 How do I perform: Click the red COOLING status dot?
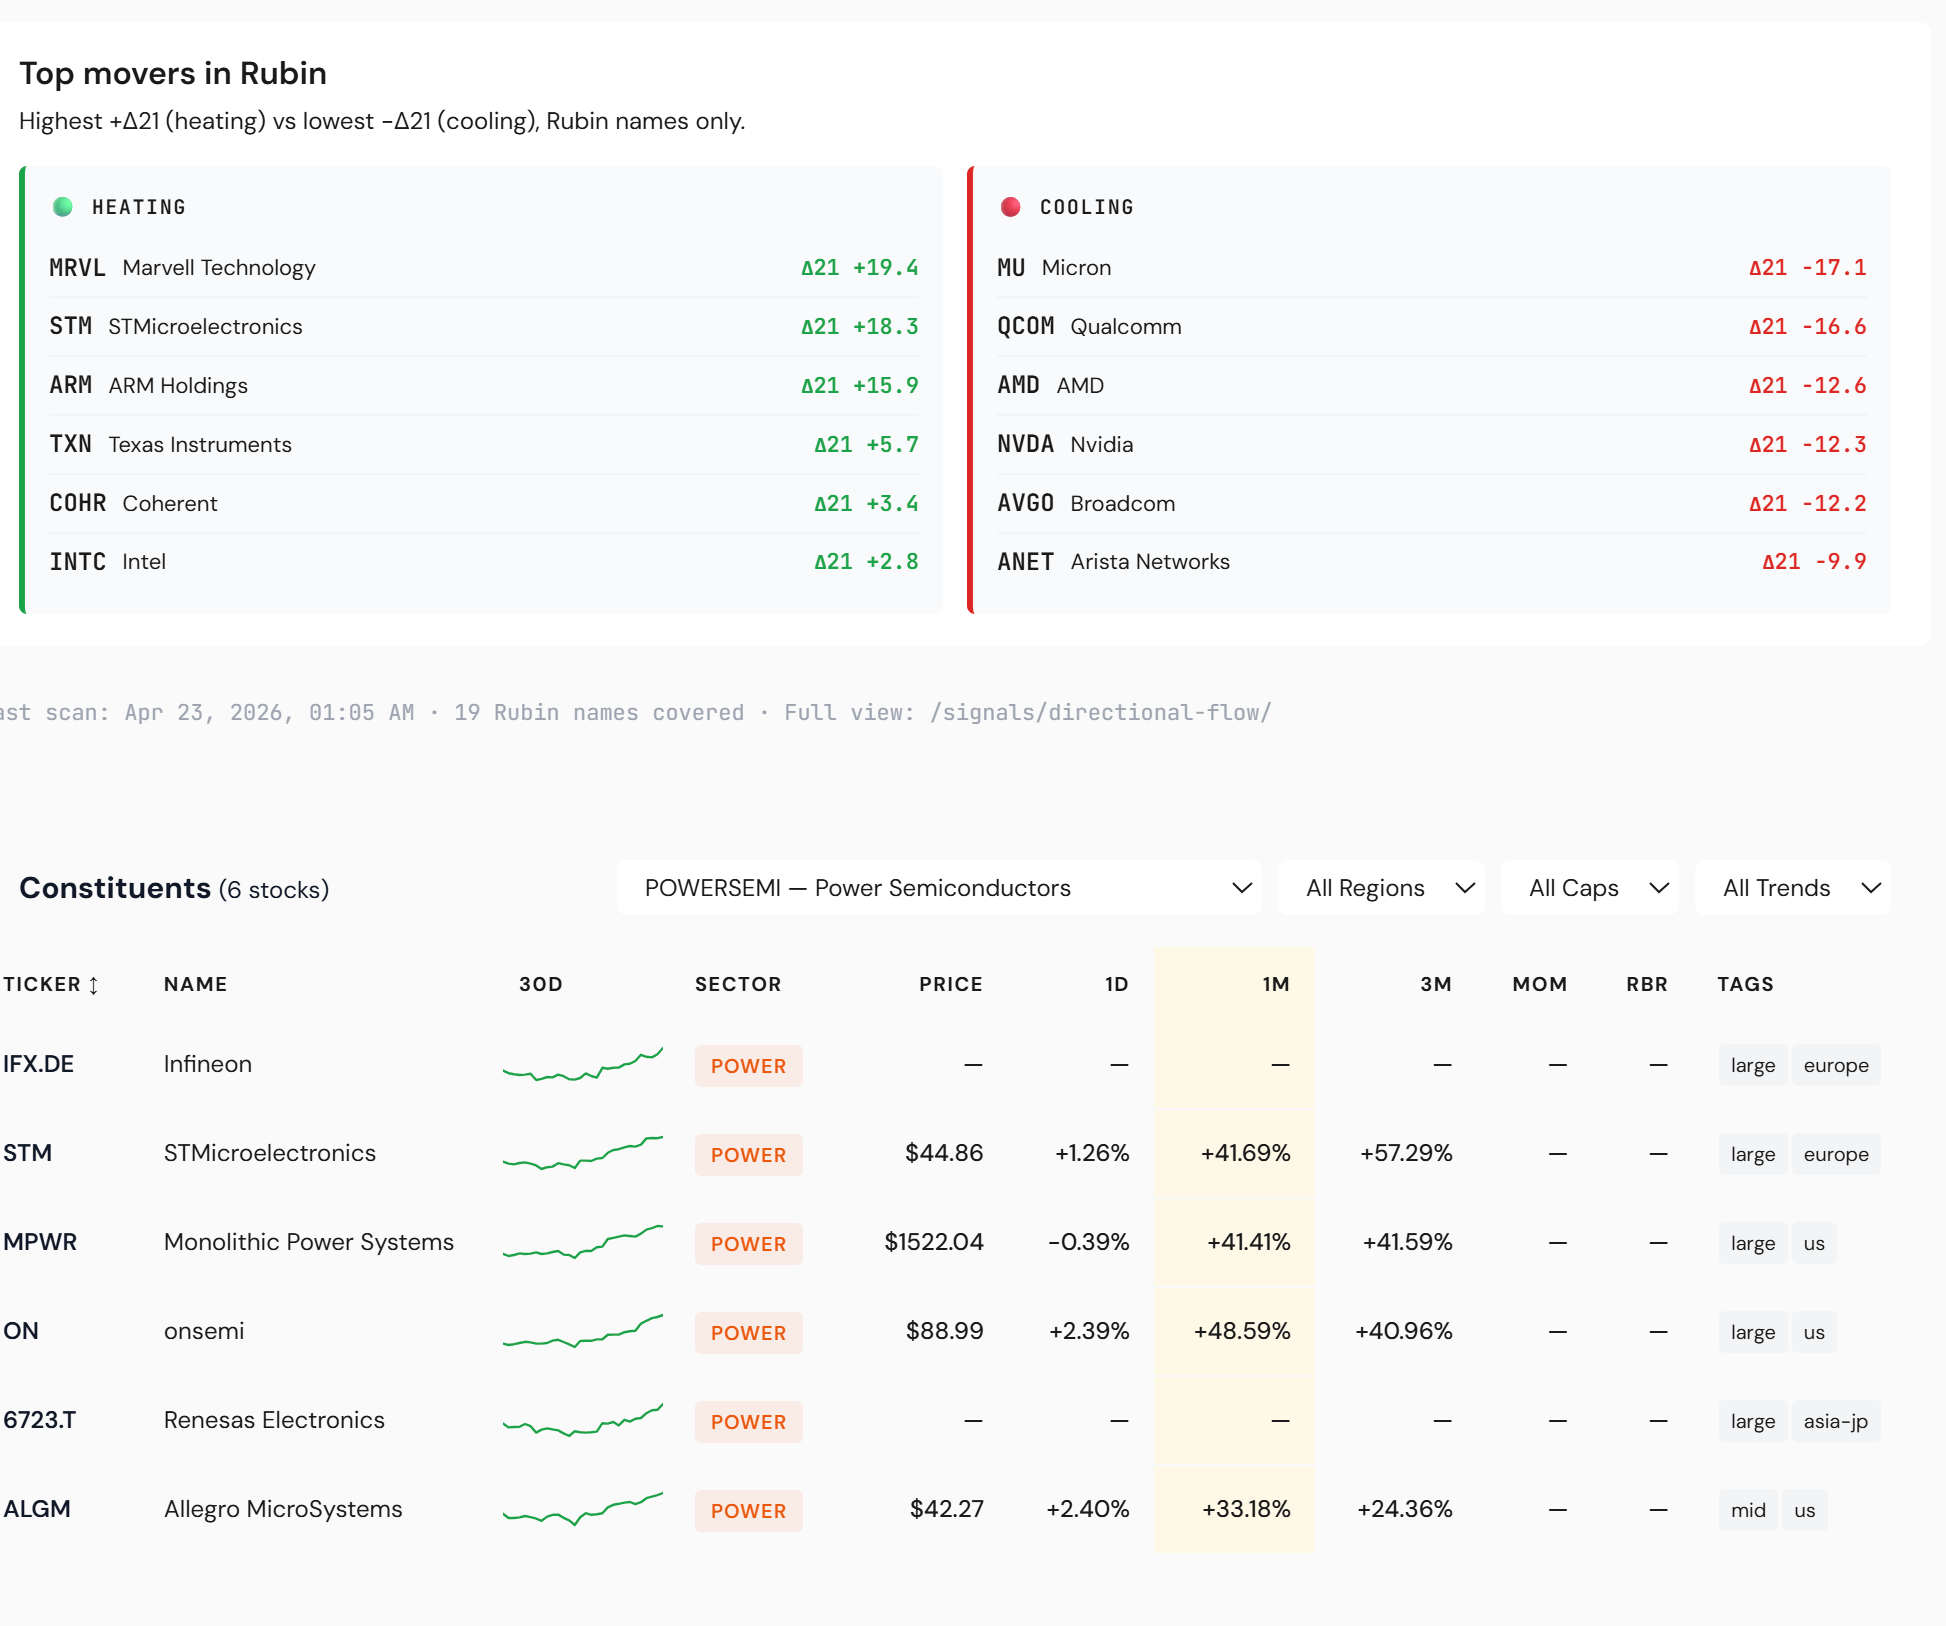(1010, 207)
